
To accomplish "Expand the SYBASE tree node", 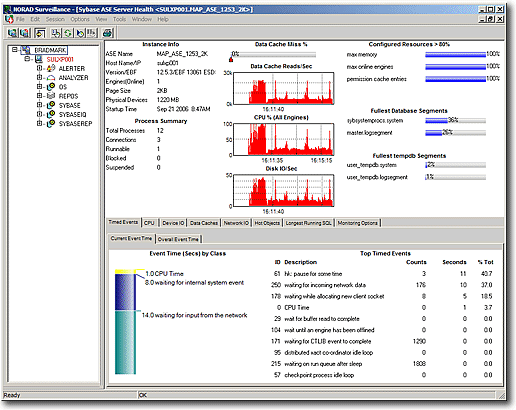I will 39,105.
